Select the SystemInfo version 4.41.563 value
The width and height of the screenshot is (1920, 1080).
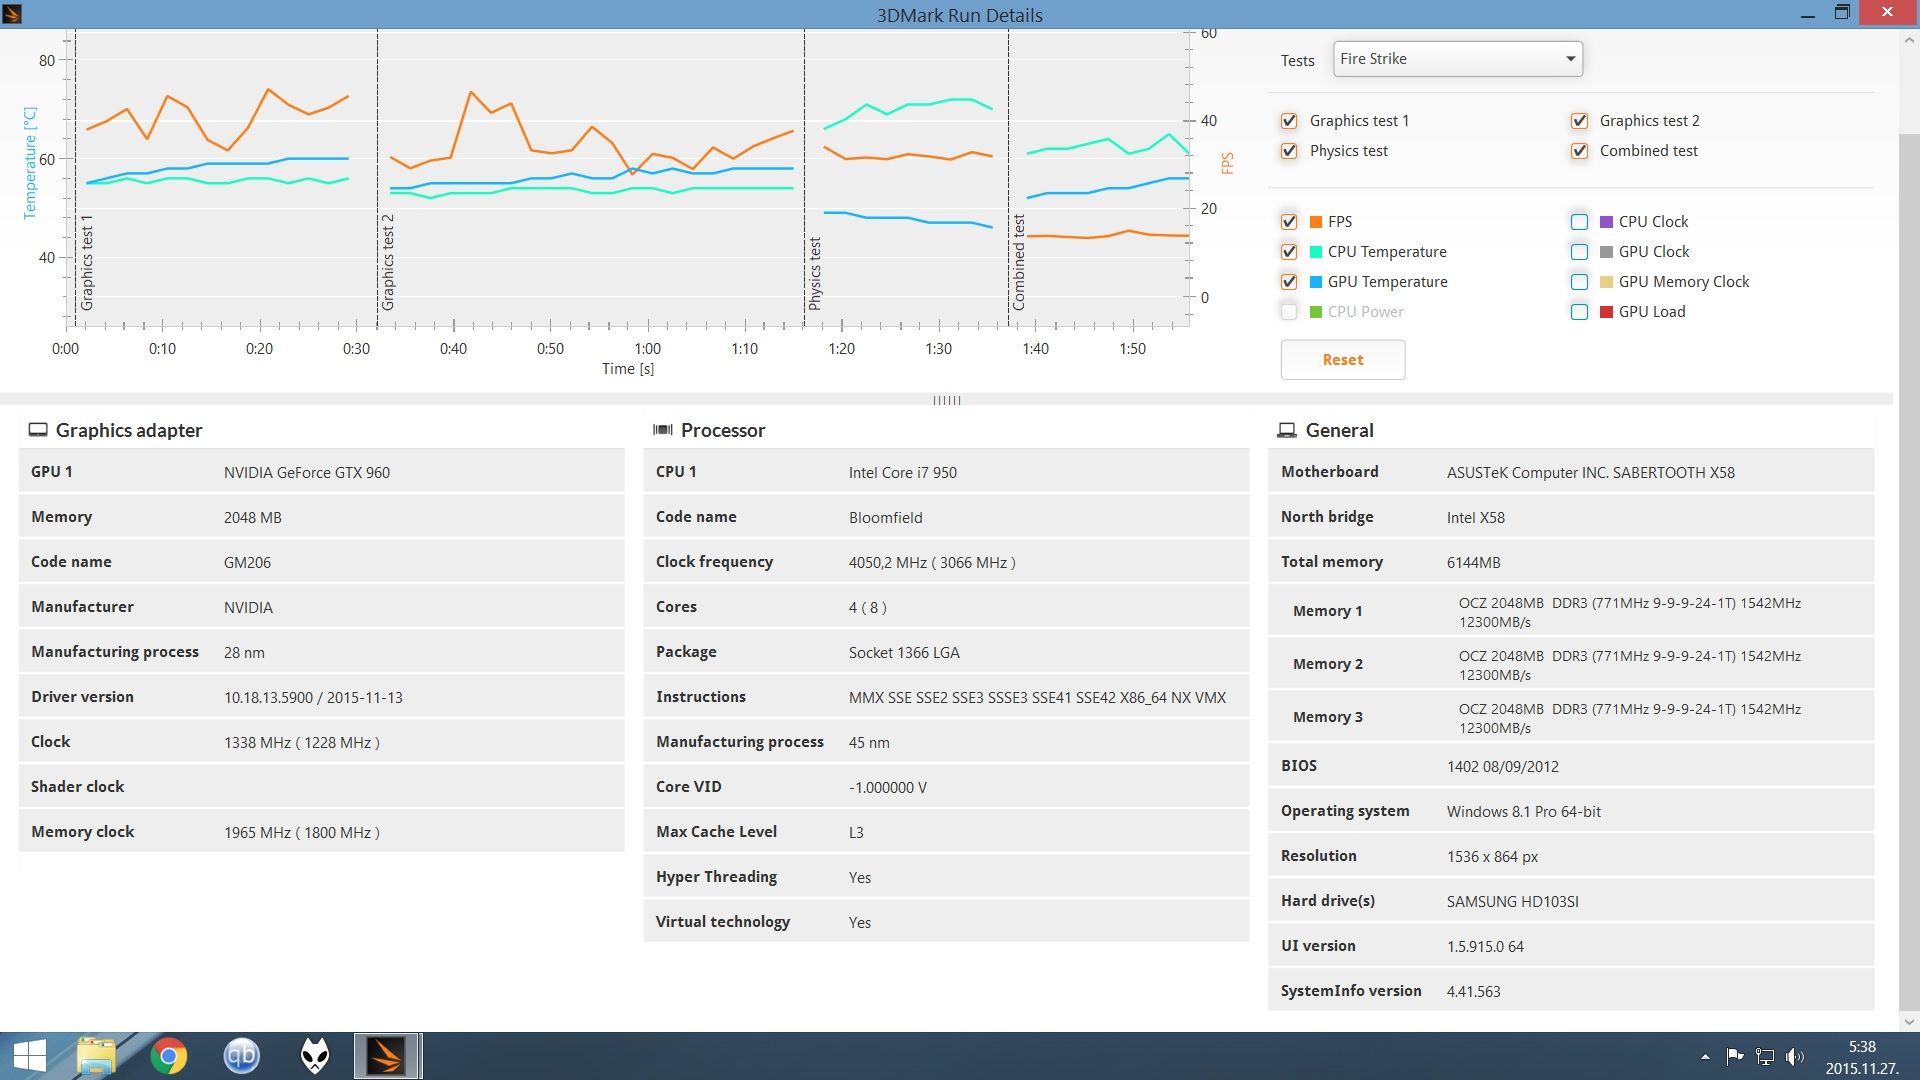[1474, 992]
